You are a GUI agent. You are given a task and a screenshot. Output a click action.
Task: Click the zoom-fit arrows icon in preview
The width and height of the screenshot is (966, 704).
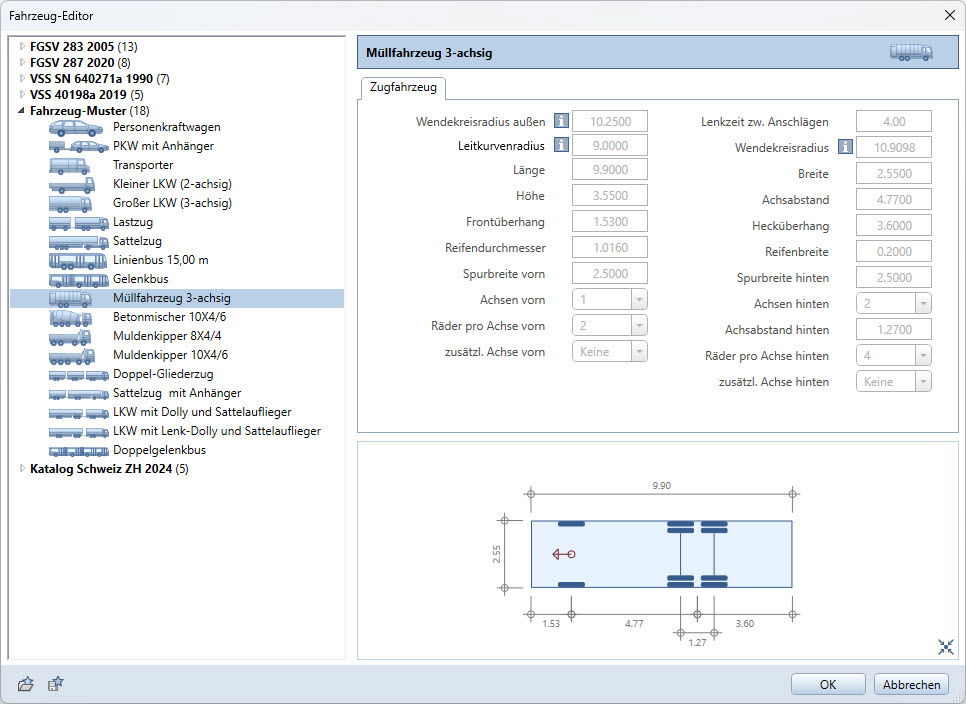coord(946,647)
